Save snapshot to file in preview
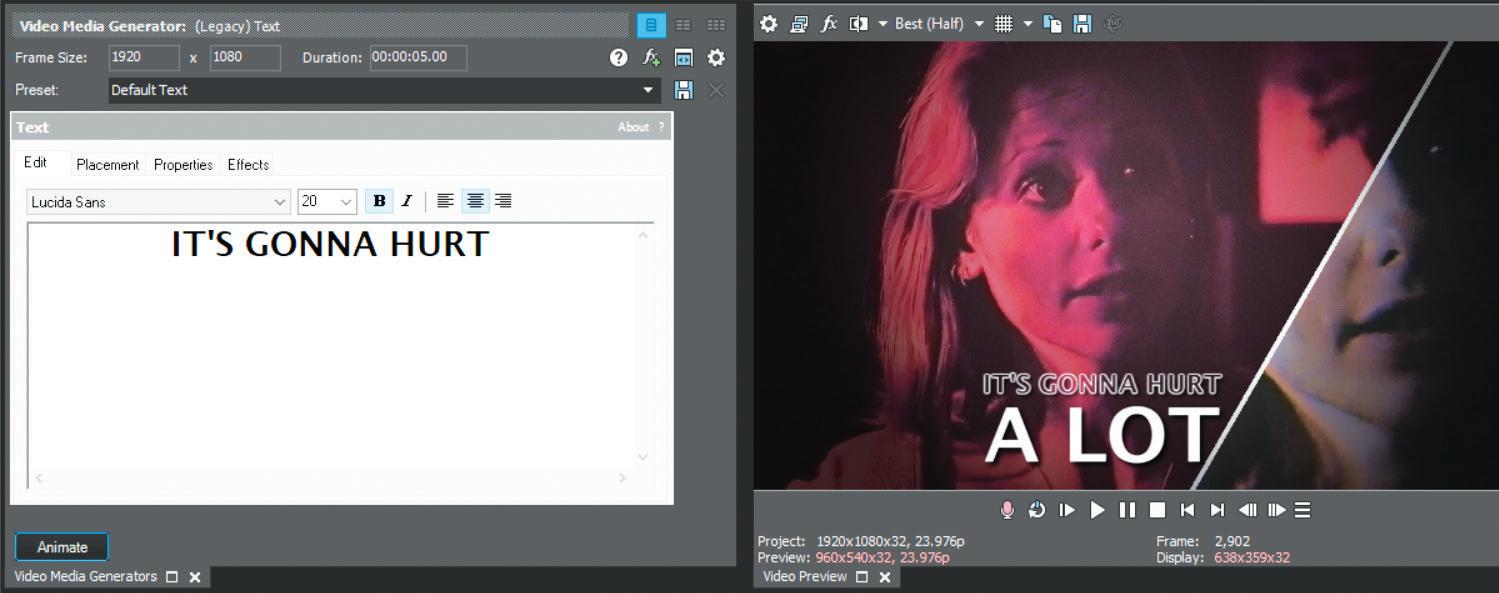Screen dimensions: 1499x593 (x=1082, y=24)
